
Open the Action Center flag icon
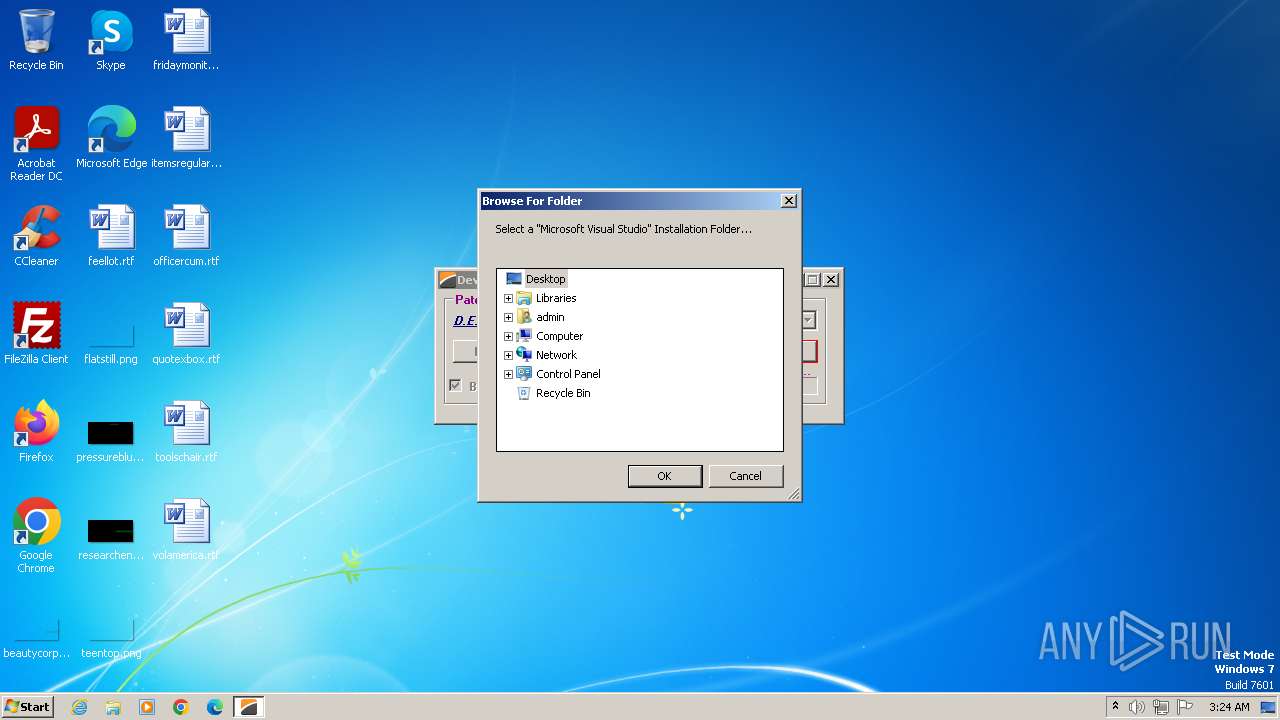pos(1185,707)
